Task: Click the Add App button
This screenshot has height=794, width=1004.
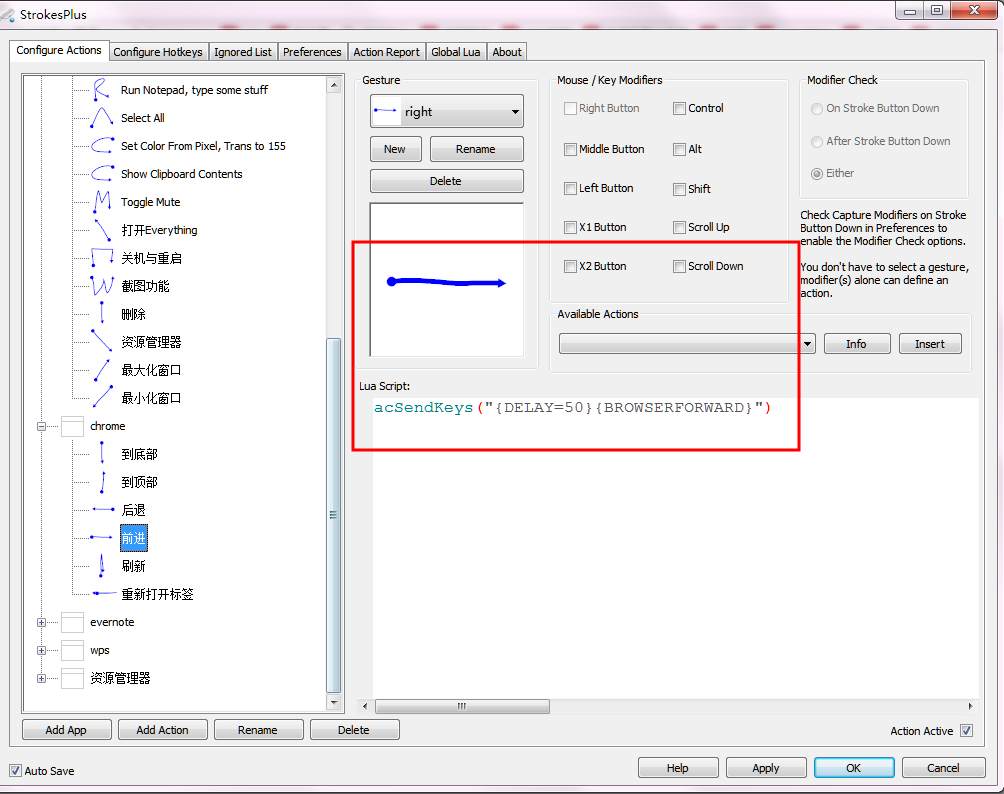Action: 66,729
